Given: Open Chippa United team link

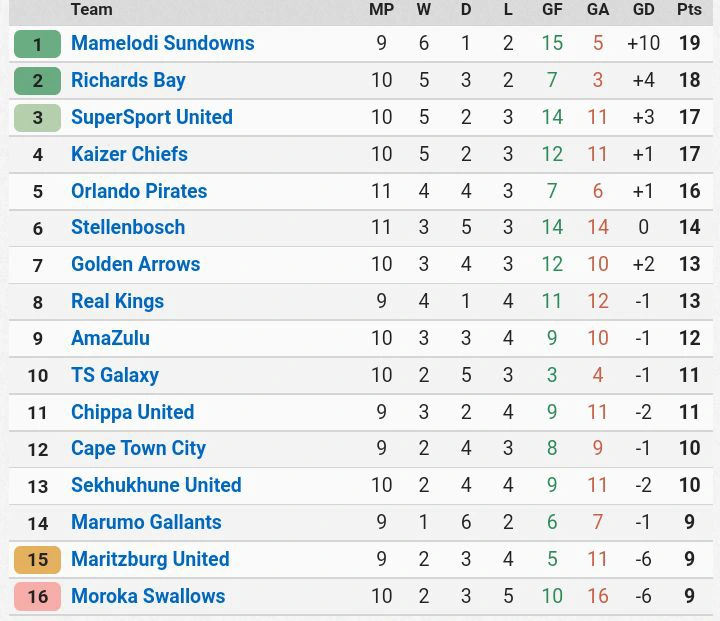Looking at the screenshot, I should (x=132, y=412).
